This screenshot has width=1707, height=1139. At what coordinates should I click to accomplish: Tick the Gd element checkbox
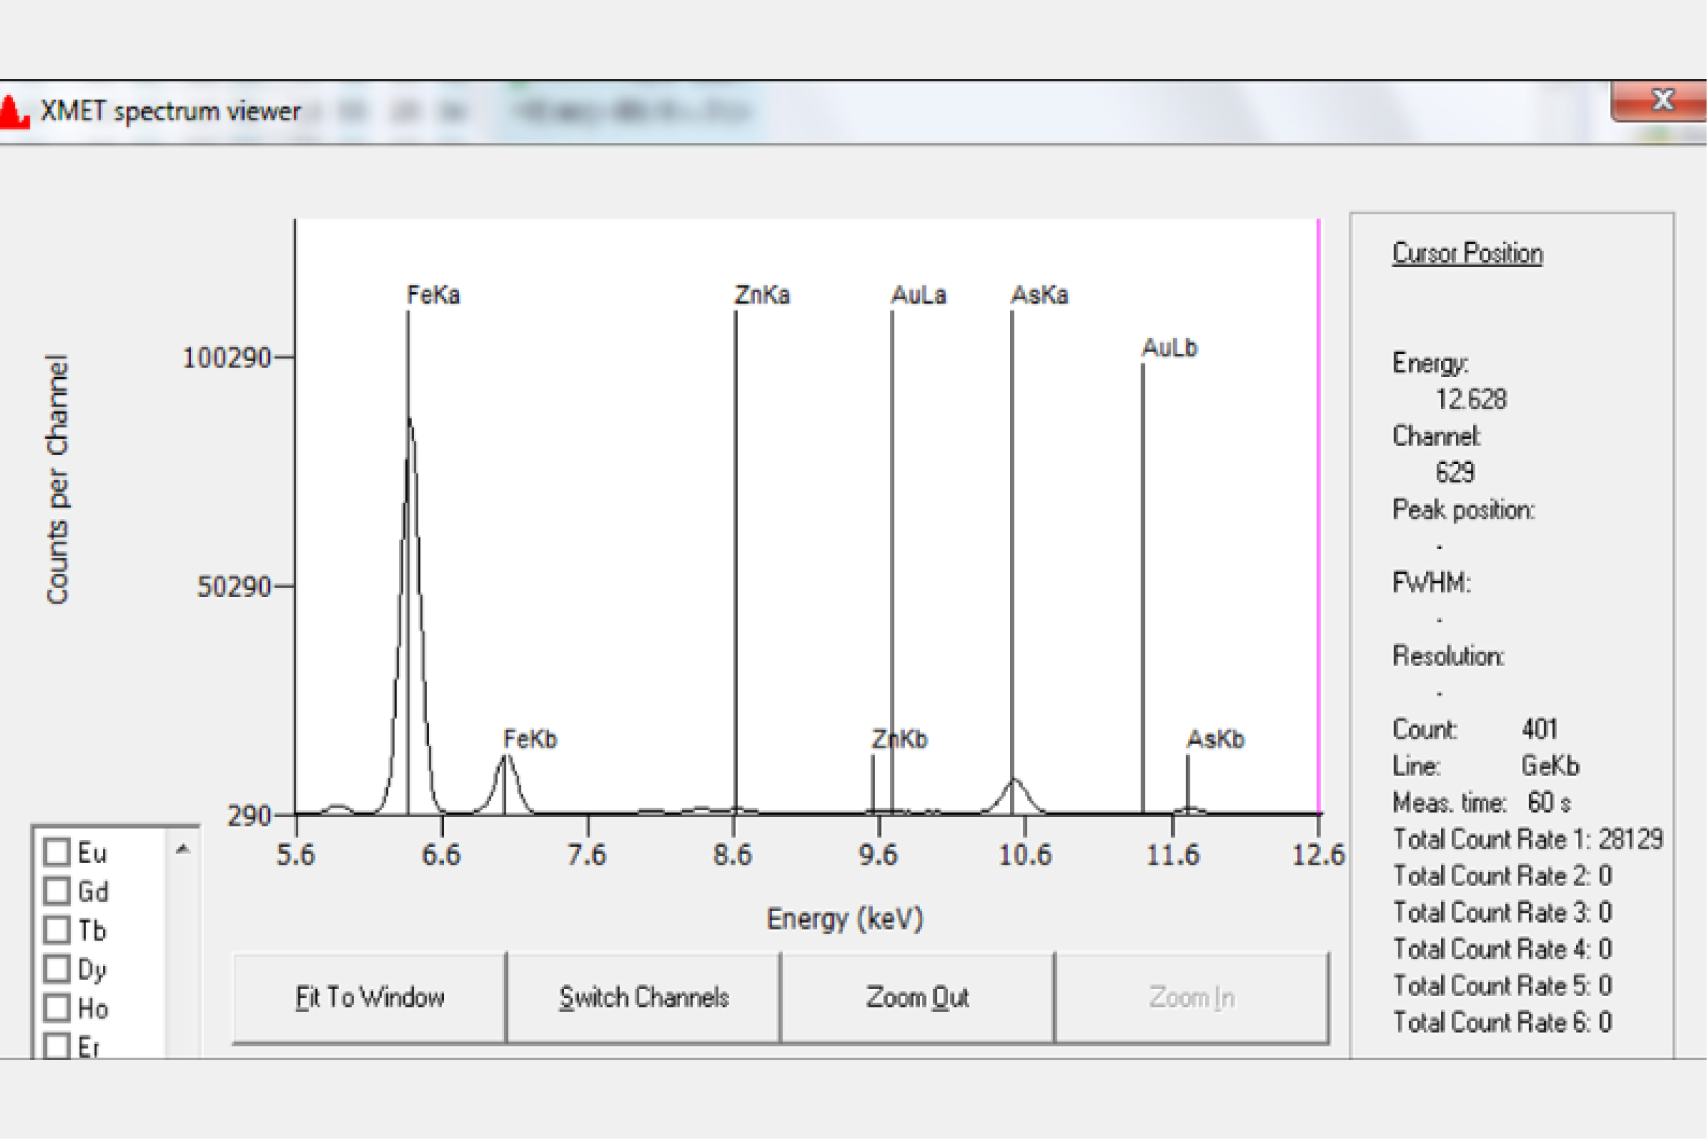(57, 891)
